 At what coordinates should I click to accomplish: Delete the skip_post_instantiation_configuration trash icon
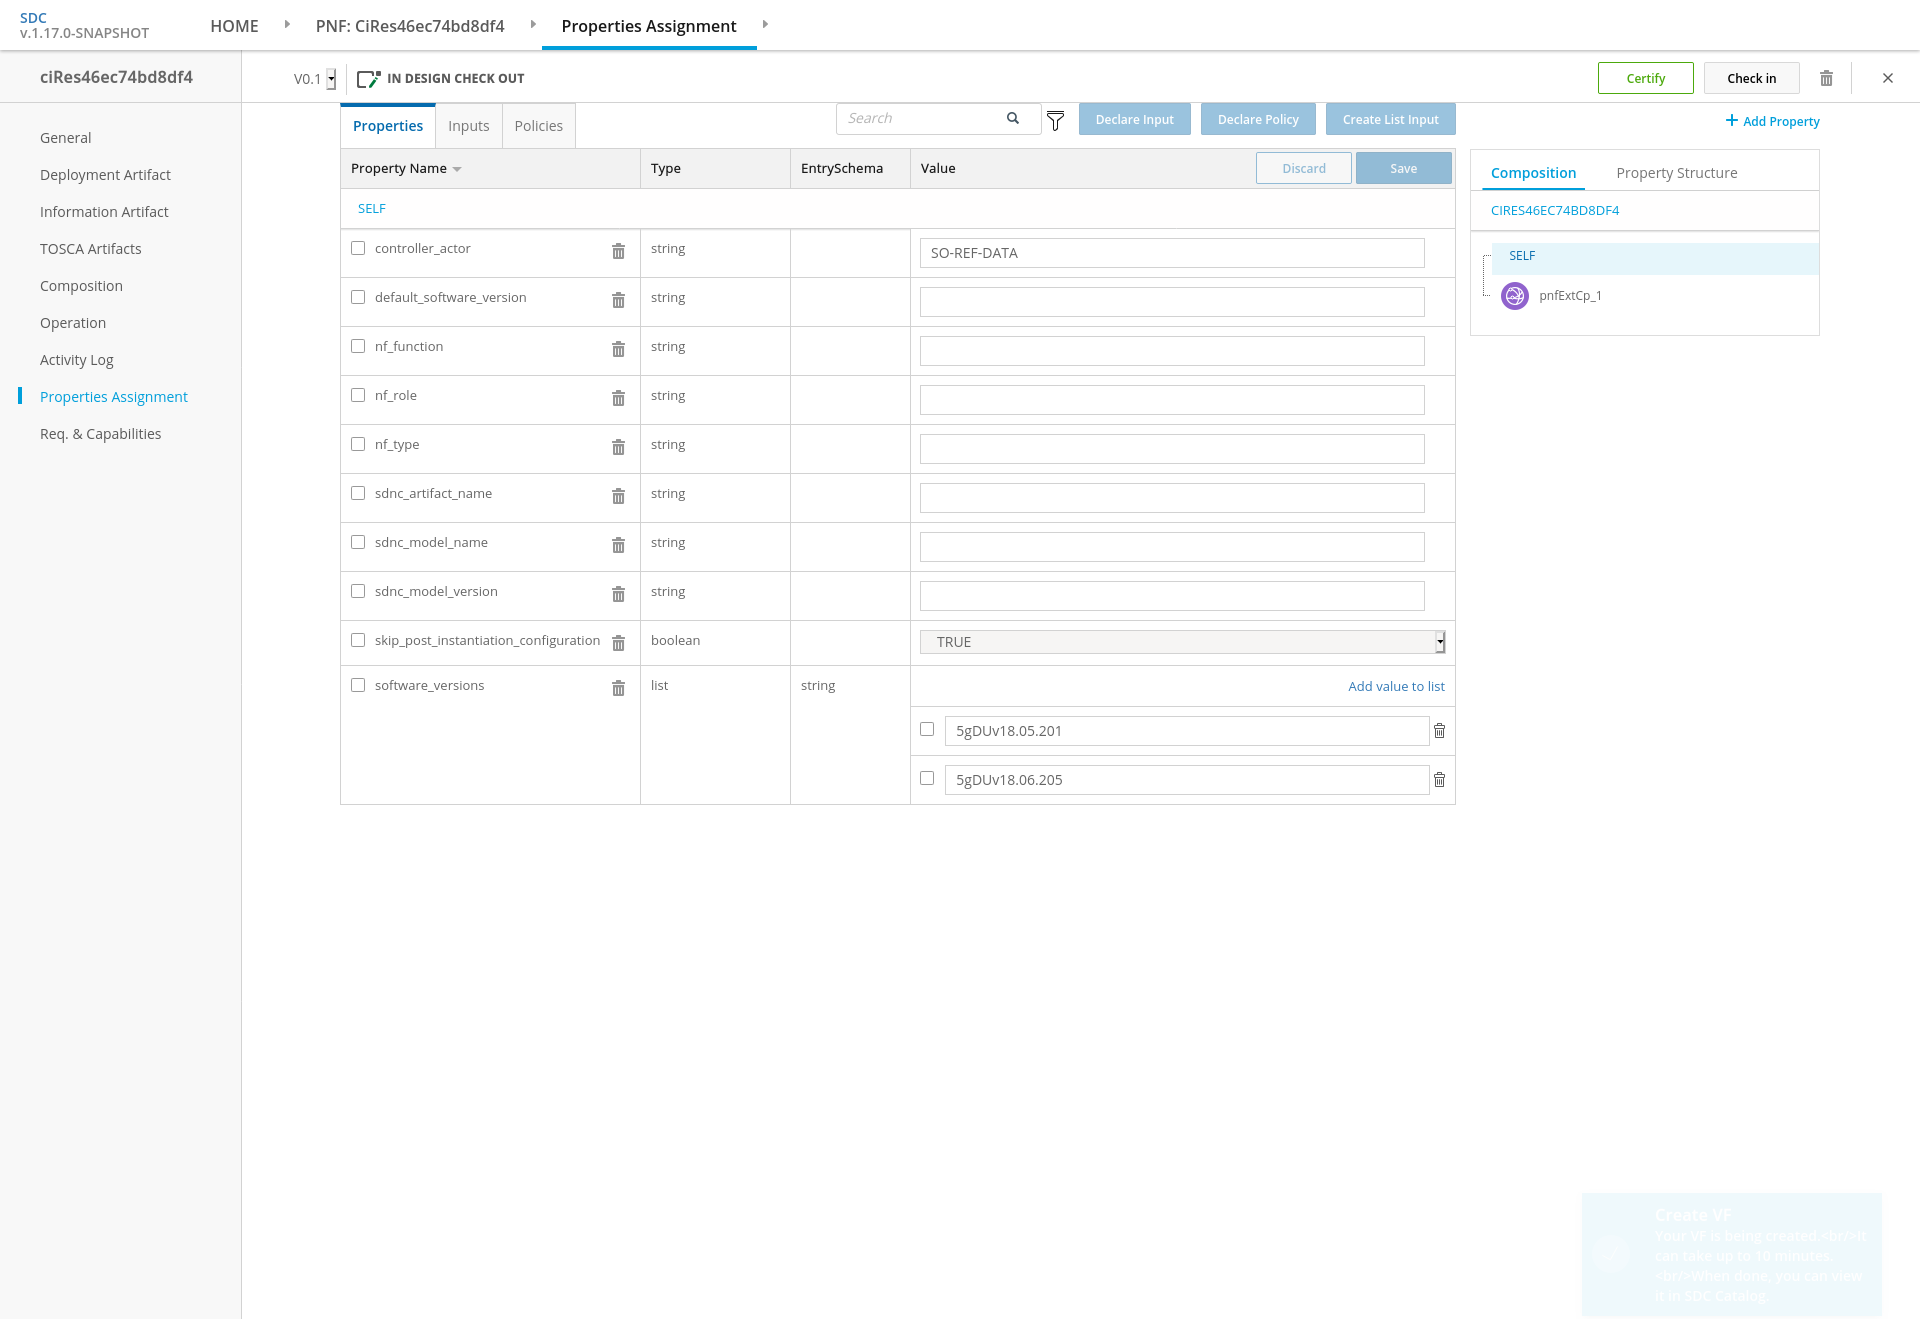[x=618, y=643]
